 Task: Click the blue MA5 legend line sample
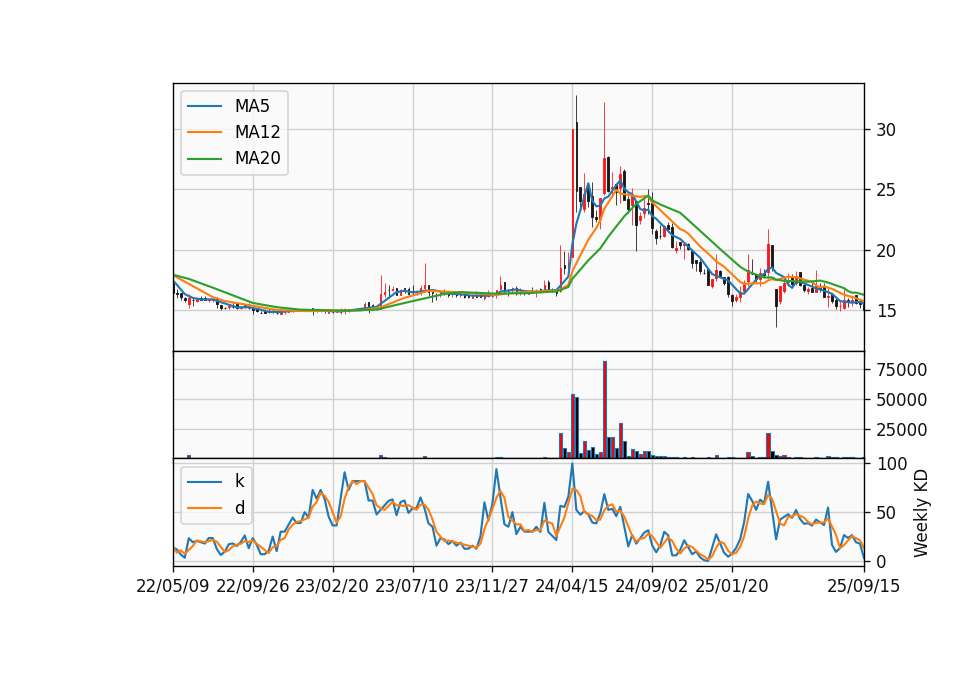tap(204, 106)
